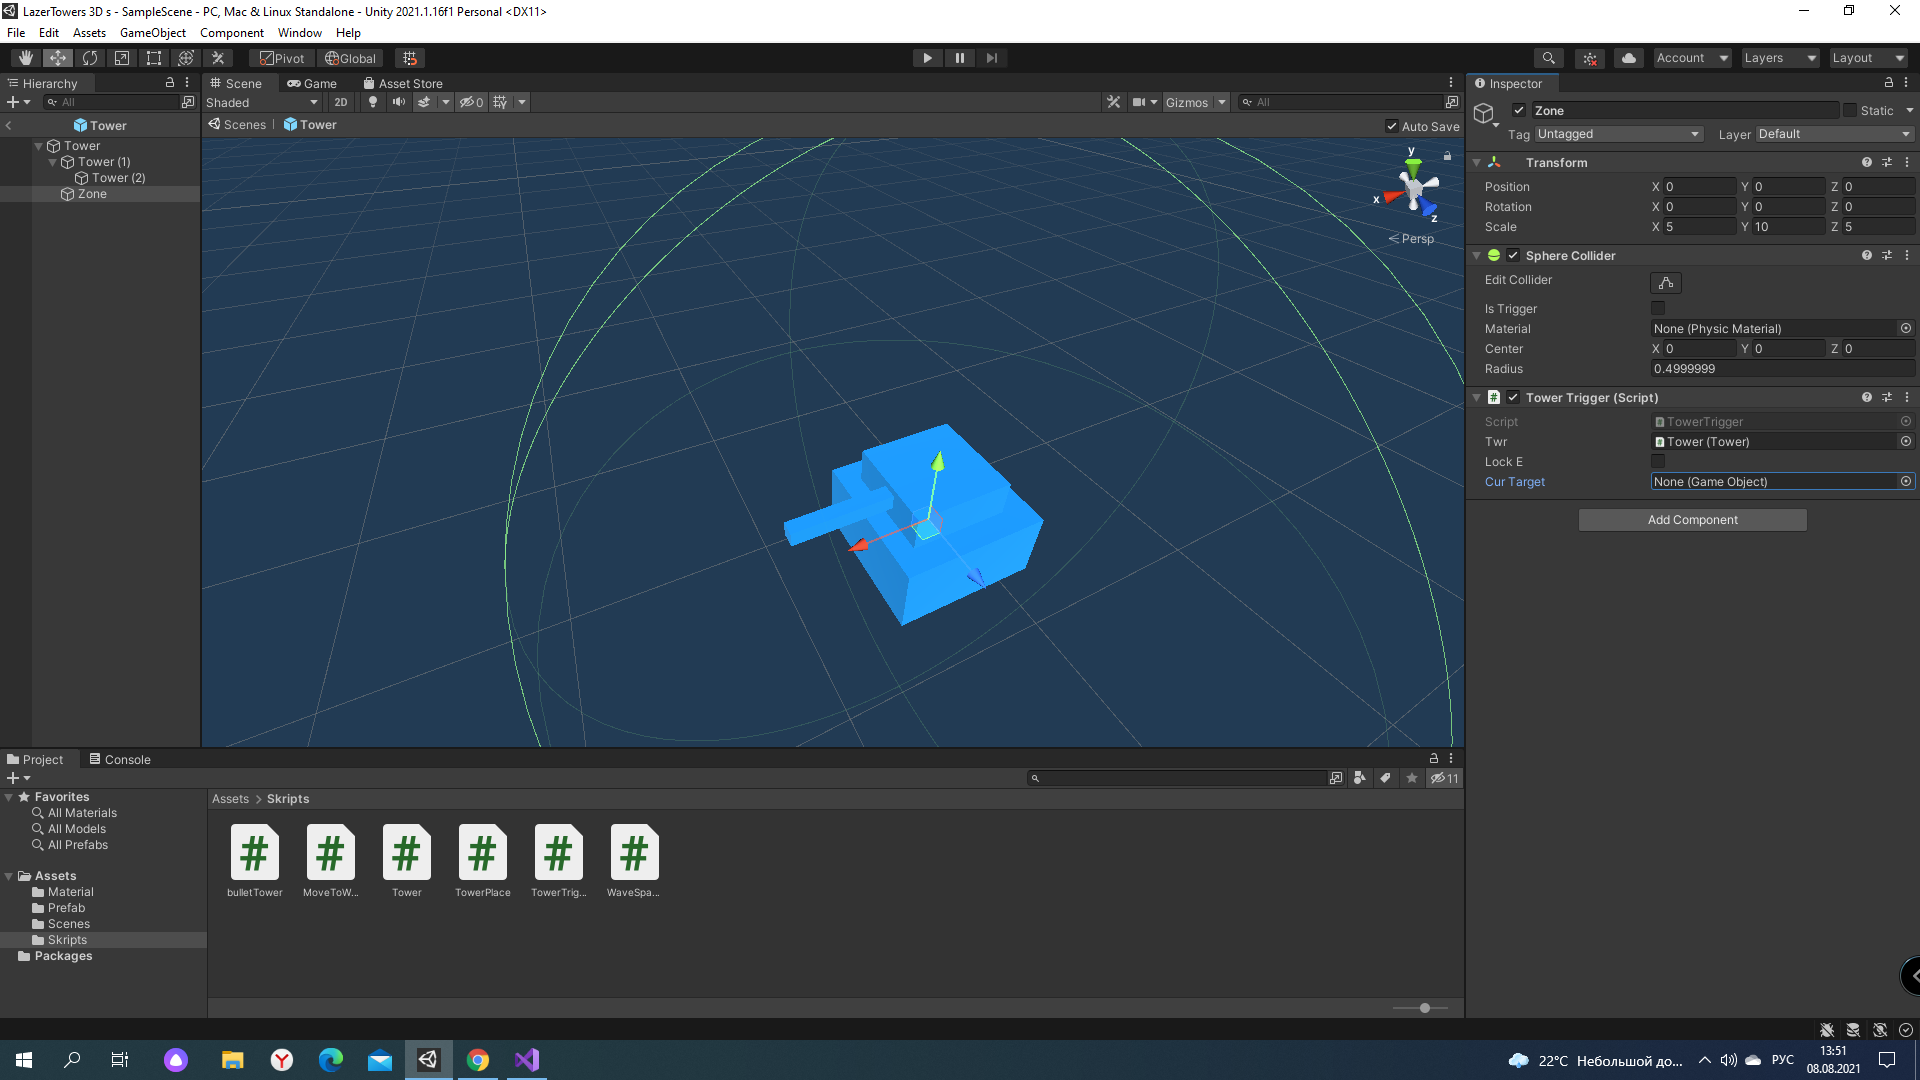The width and height of the screenshot is (1920, 1080).
Task: Click the Pause button
Action: 960,58
